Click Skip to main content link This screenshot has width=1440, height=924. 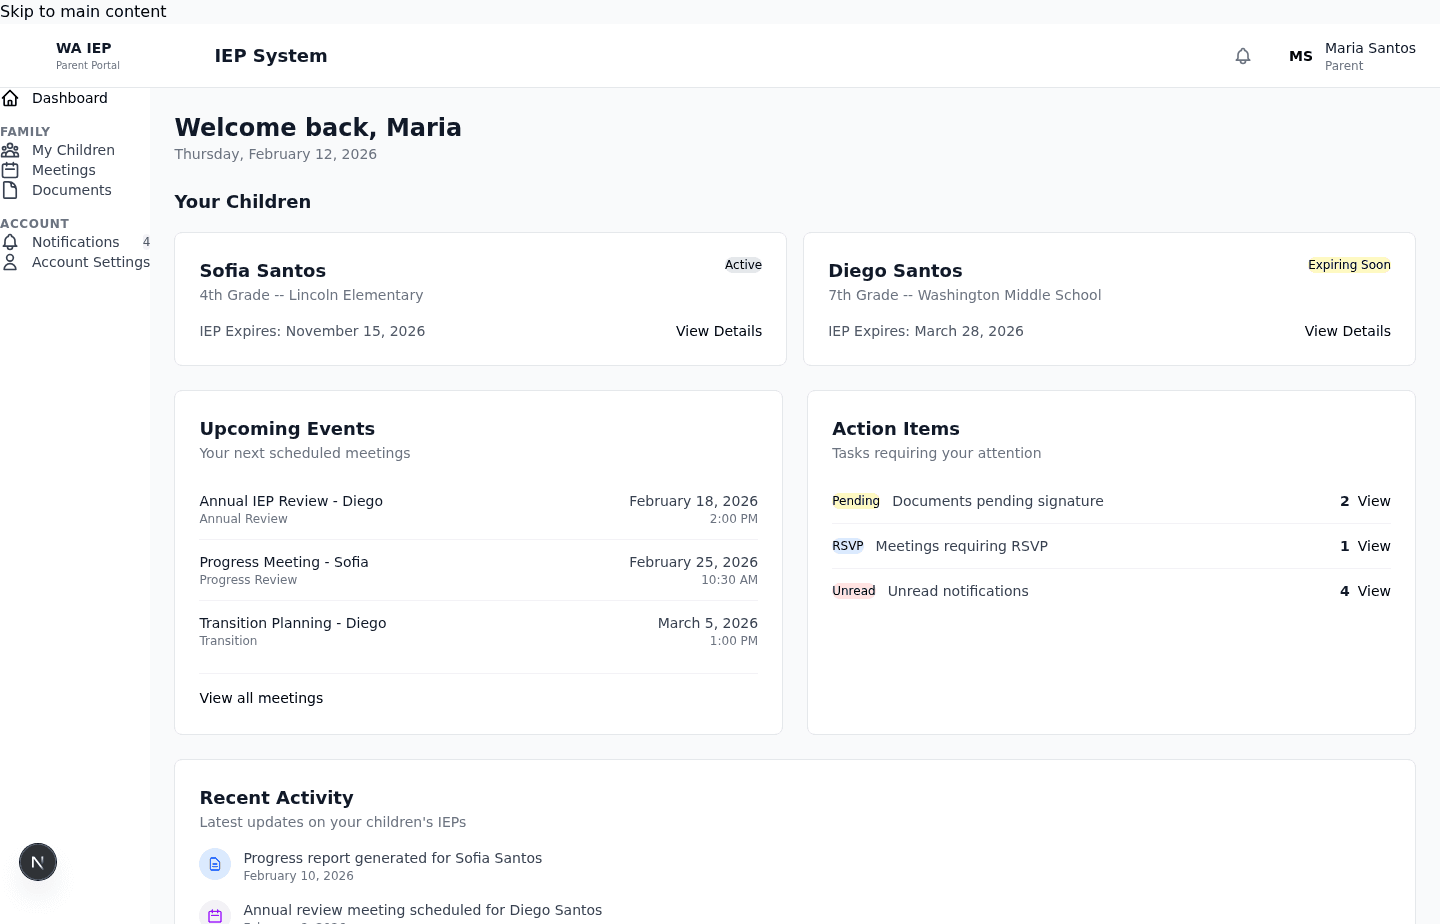pos(83,11)
